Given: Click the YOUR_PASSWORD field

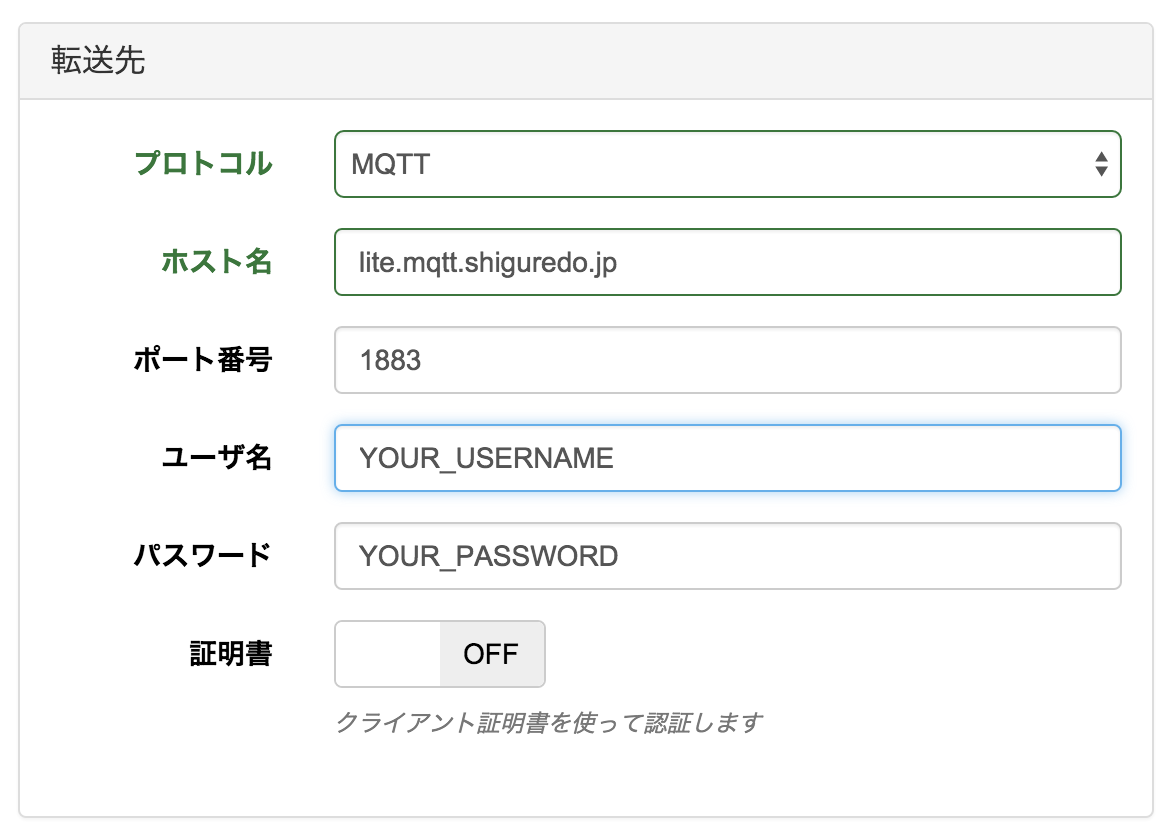Looking at the screenshot, I should (x=727, y=556).
